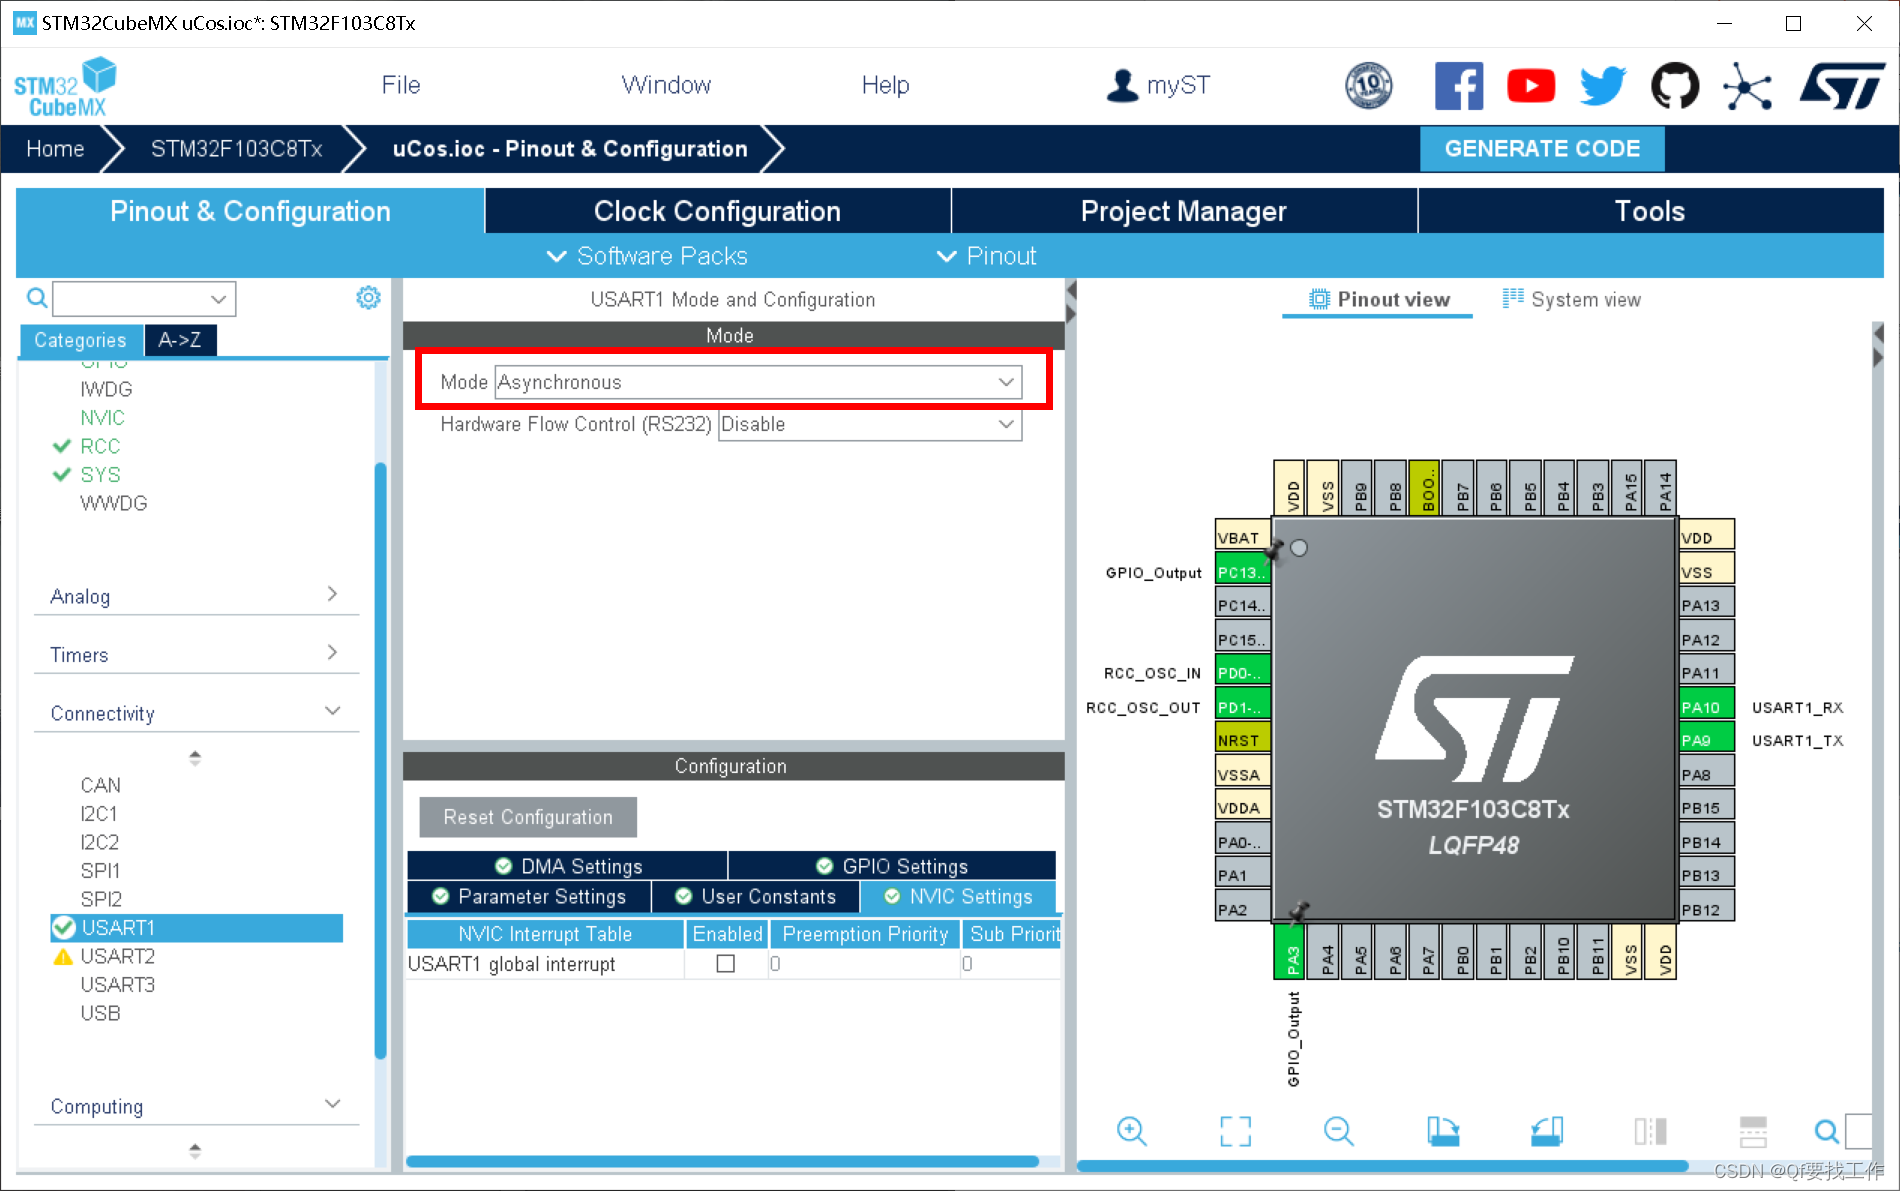The width and height of the screenshot is (1900, 1191).
Task: Zoom out of the pinout view
Action: click(1339, 1131)
